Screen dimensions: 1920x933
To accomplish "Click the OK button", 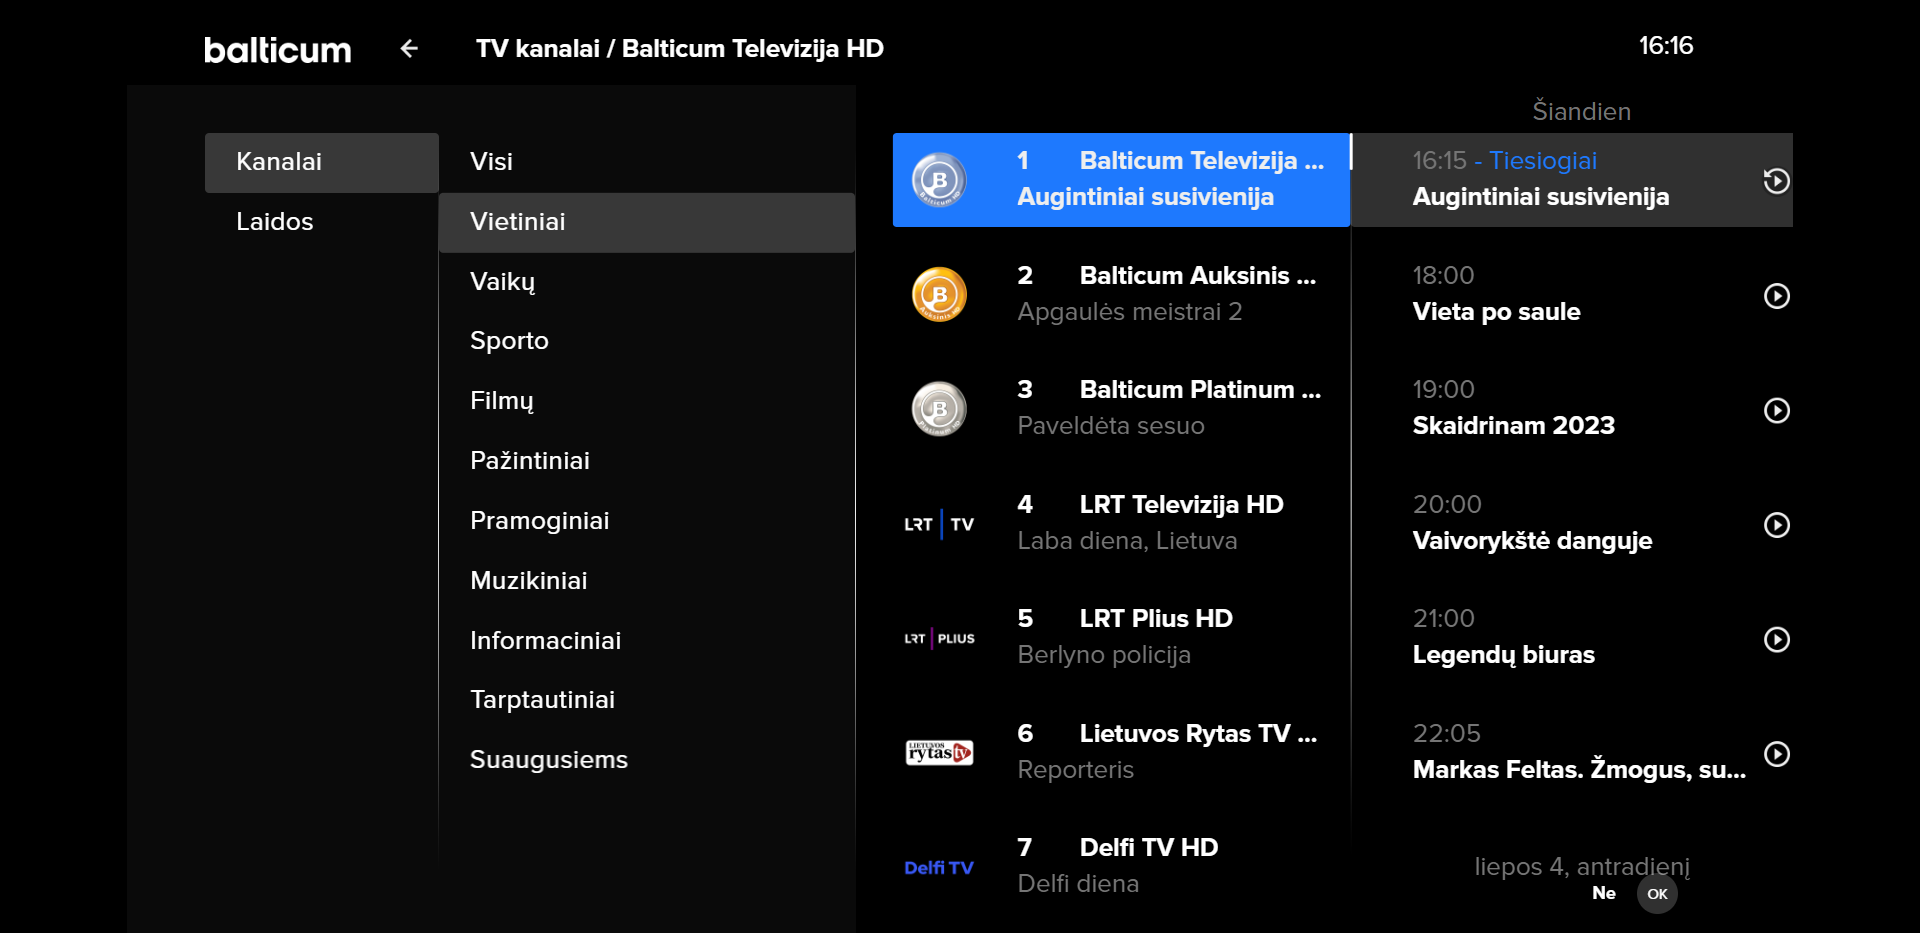I will point(1657,894).
